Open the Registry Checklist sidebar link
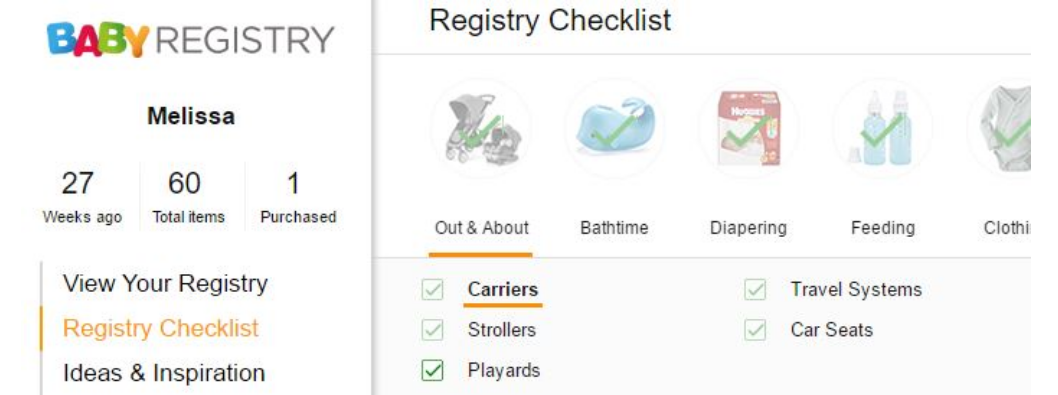Screen dimensions: 1058x395 [161, 328]
